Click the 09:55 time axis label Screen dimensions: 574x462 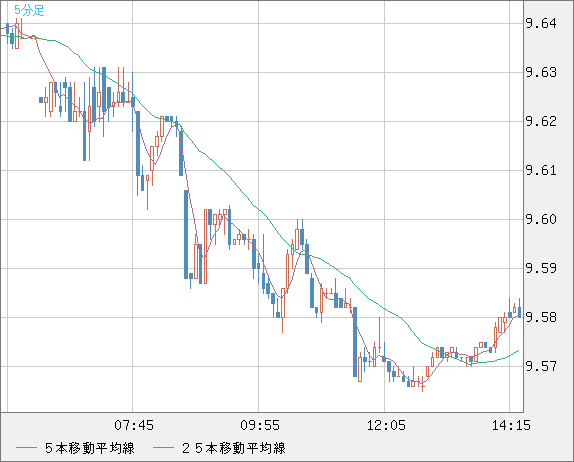(x=260, y=425)
